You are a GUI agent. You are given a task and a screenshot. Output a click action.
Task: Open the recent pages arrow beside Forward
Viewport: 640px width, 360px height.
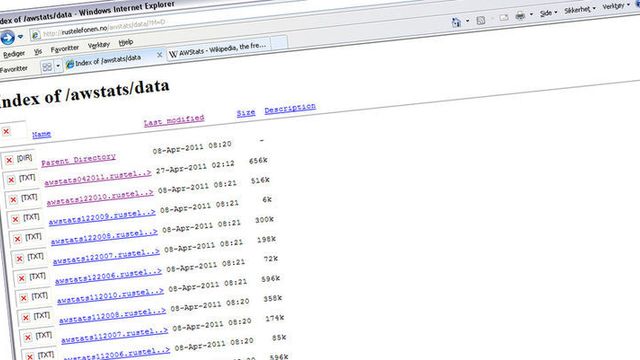(20, 37)
